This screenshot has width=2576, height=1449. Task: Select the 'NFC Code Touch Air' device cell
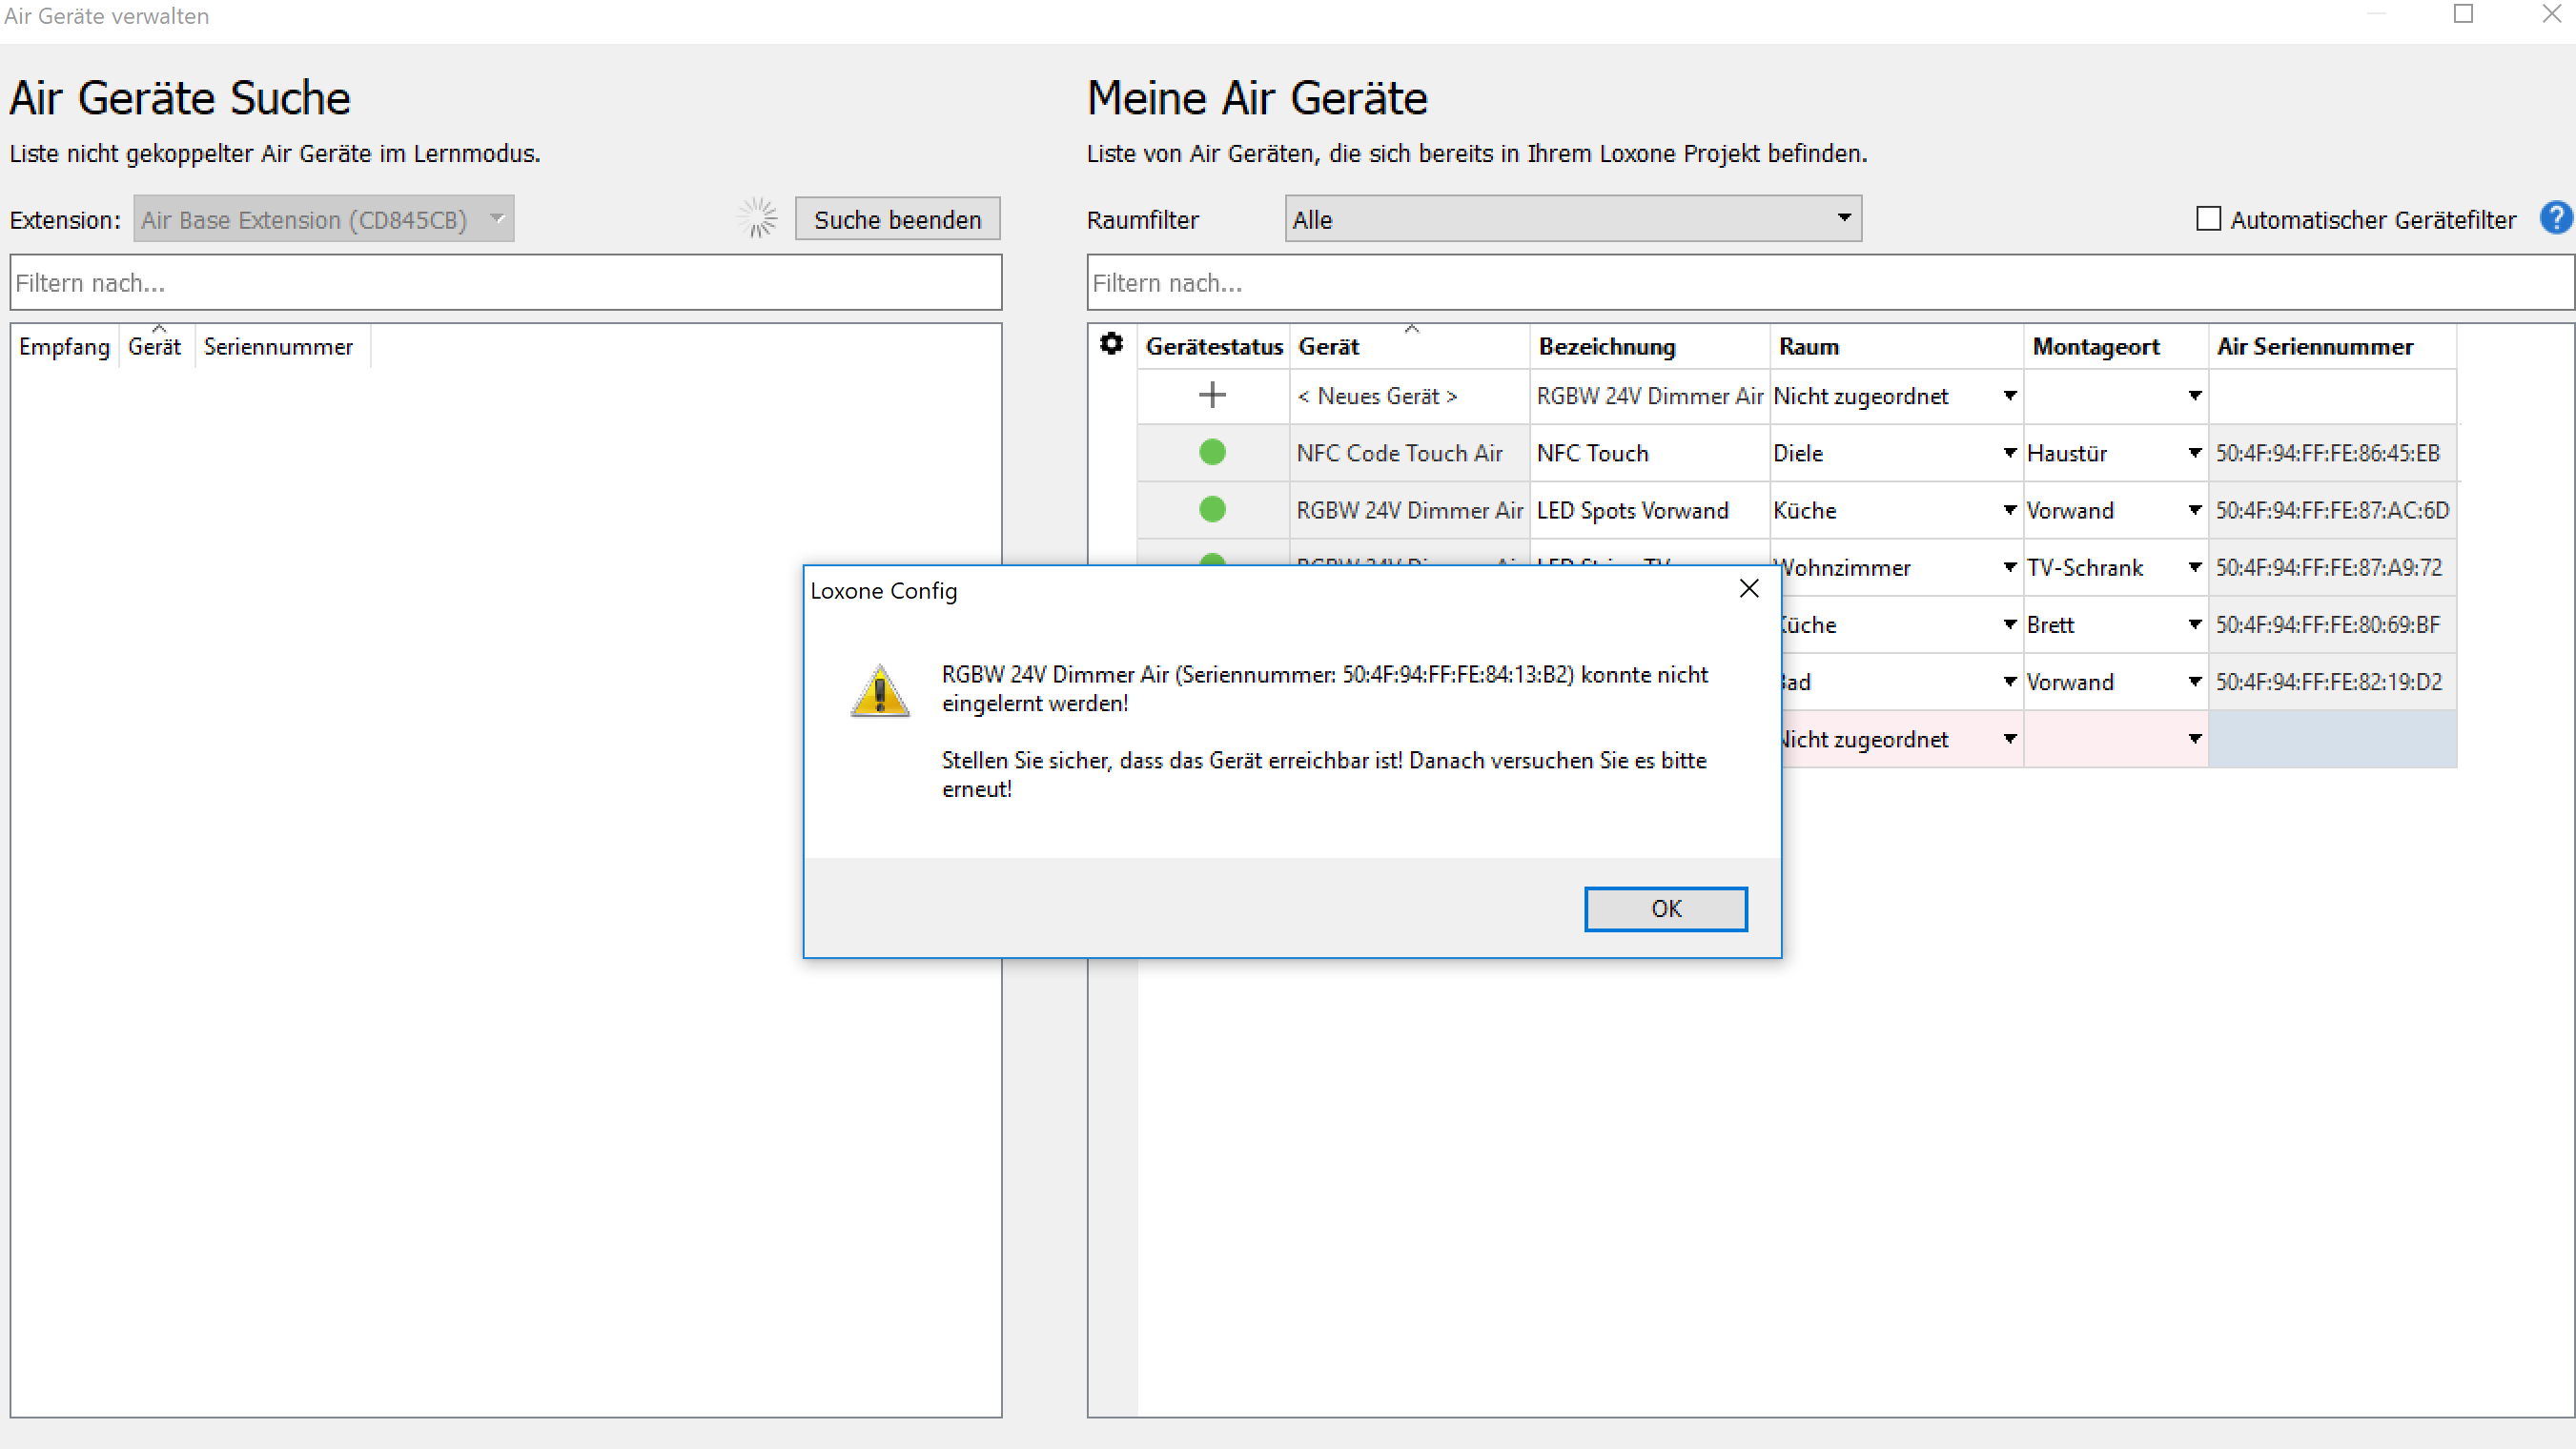pyautogui.click(x=1410, y=453)
